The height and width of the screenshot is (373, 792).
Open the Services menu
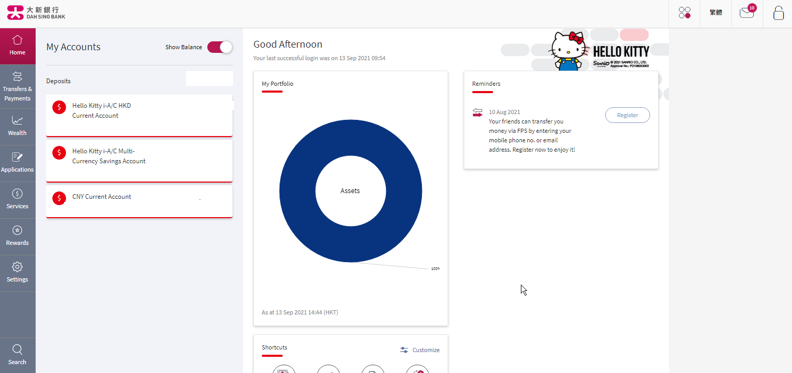[x=18, y=200]
